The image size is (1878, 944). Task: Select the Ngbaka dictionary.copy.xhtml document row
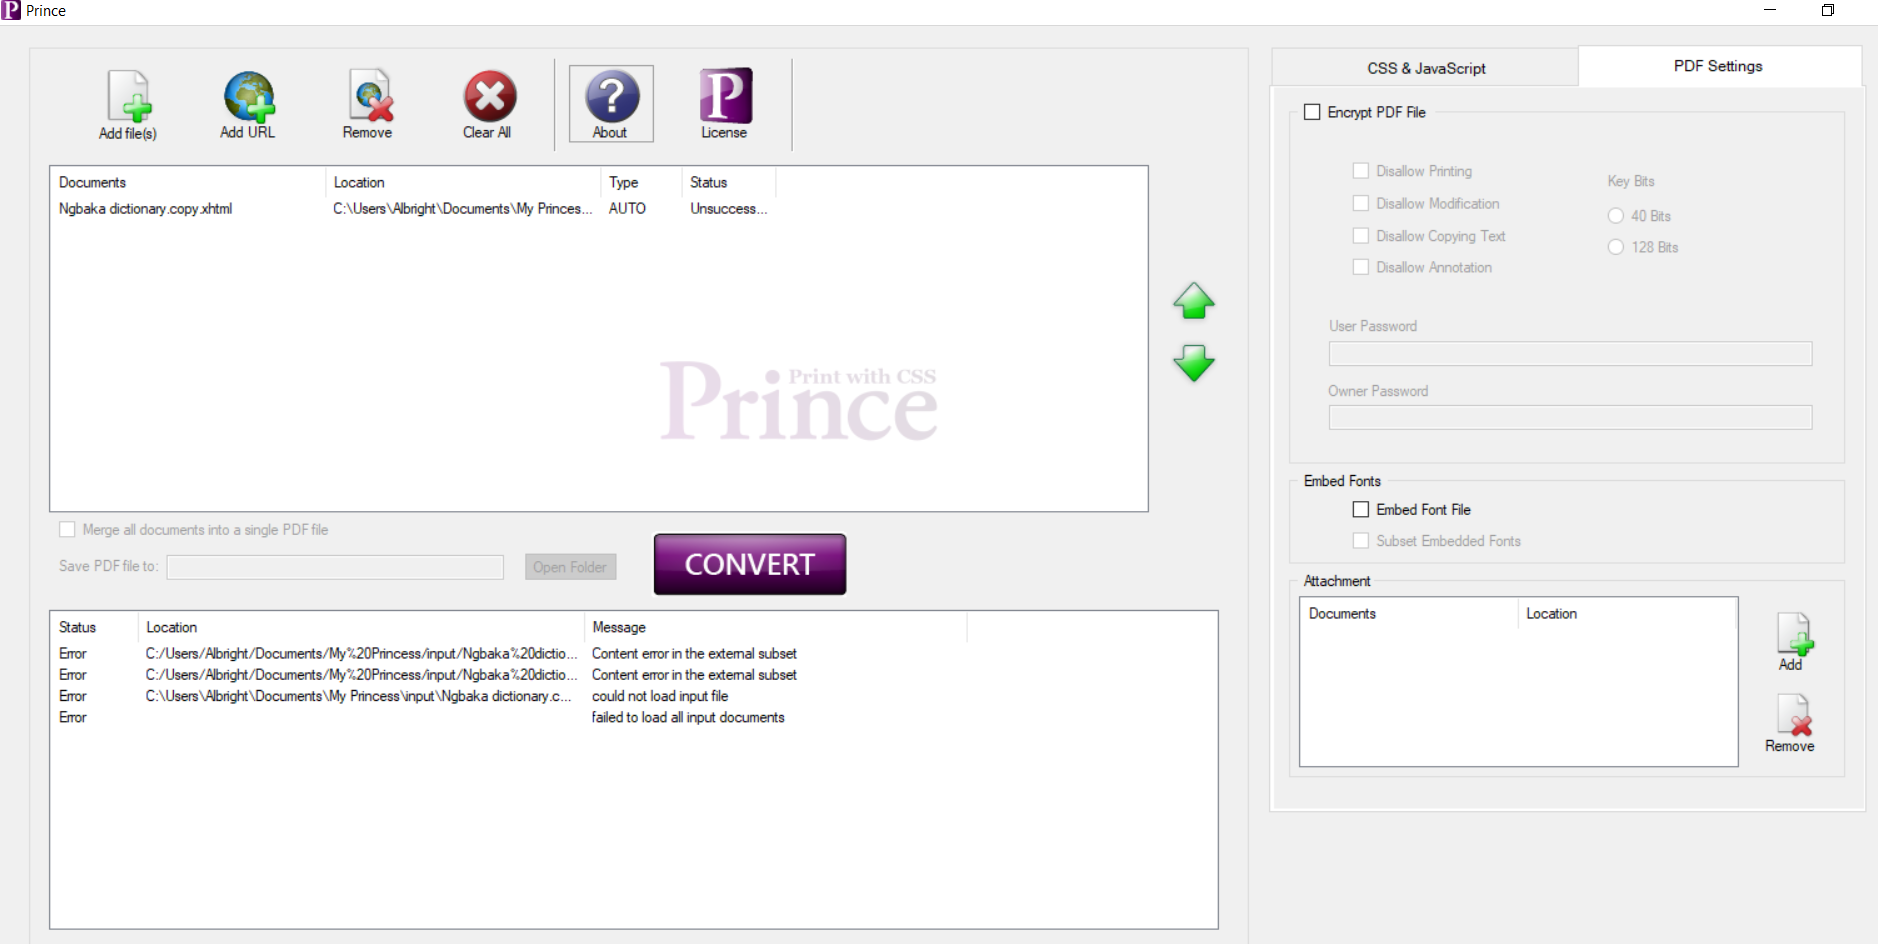click(146, 209)
